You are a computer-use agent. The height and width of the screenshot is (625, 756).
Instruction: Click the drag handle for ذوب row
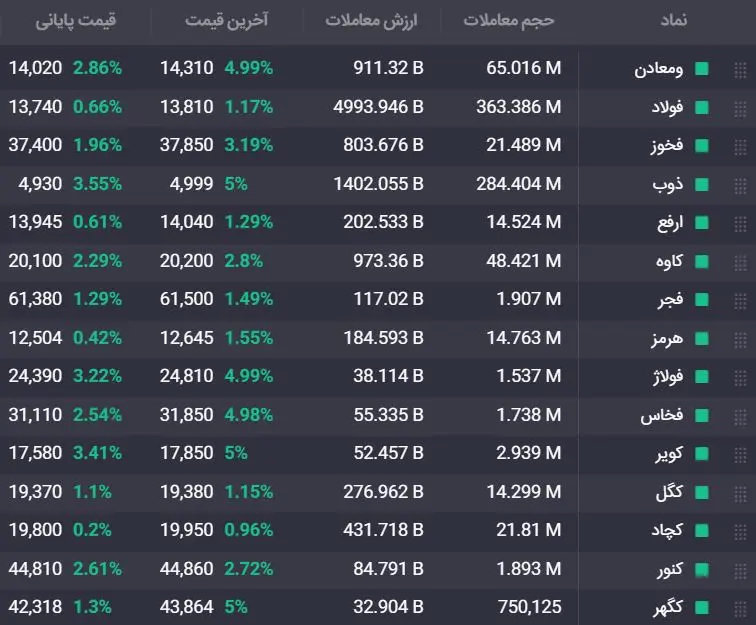pos(740,186)
